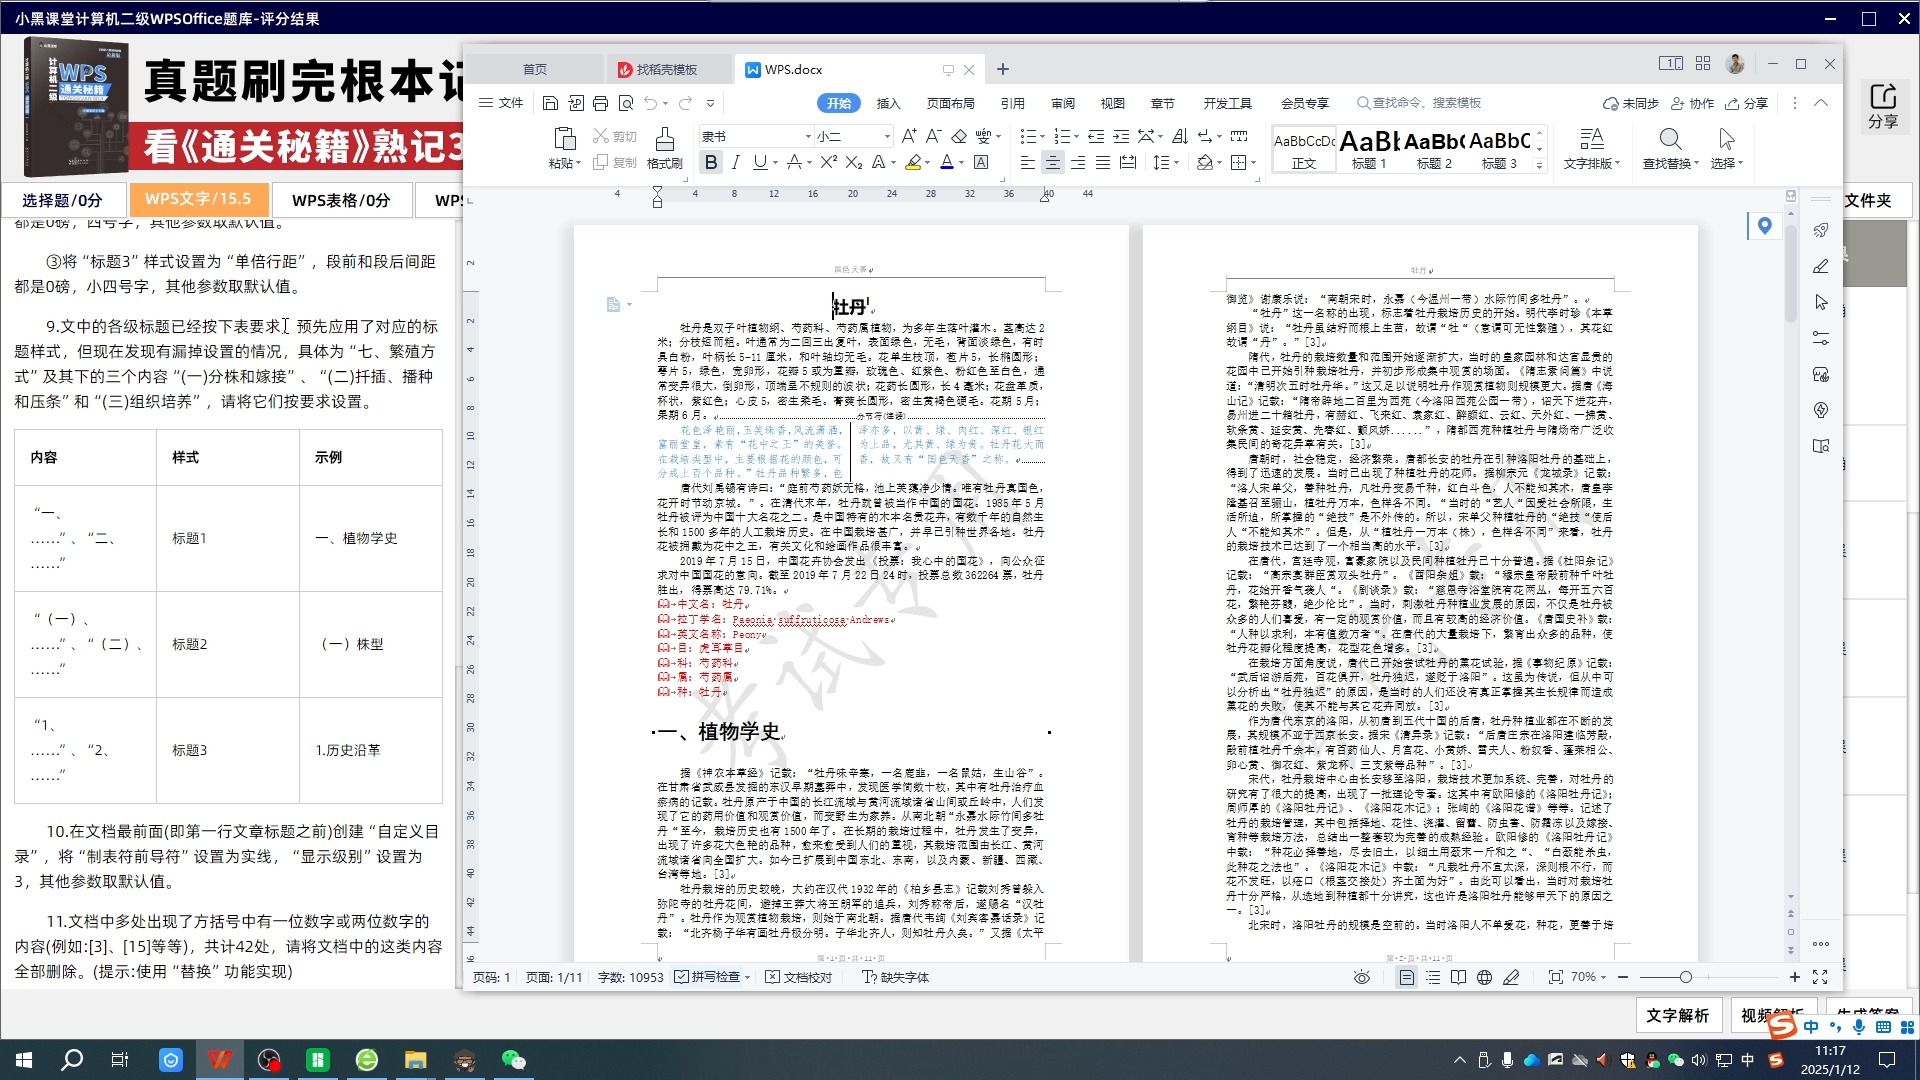The width and height of the screenshot is (1920, 1080).
Task: Expand the font name dropdown (隶书)
Action: pos(808,136)
